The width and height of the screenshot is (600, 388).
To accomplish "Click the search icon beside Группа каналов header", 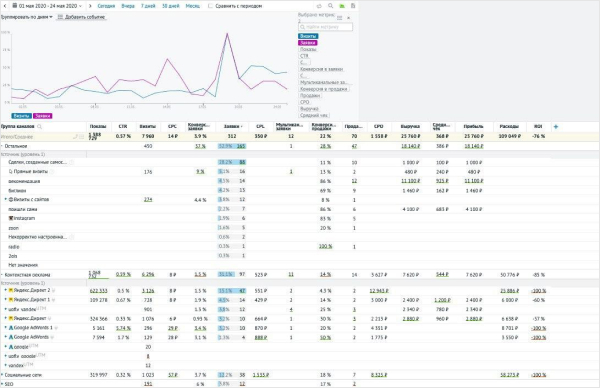I will coord(39,127).
